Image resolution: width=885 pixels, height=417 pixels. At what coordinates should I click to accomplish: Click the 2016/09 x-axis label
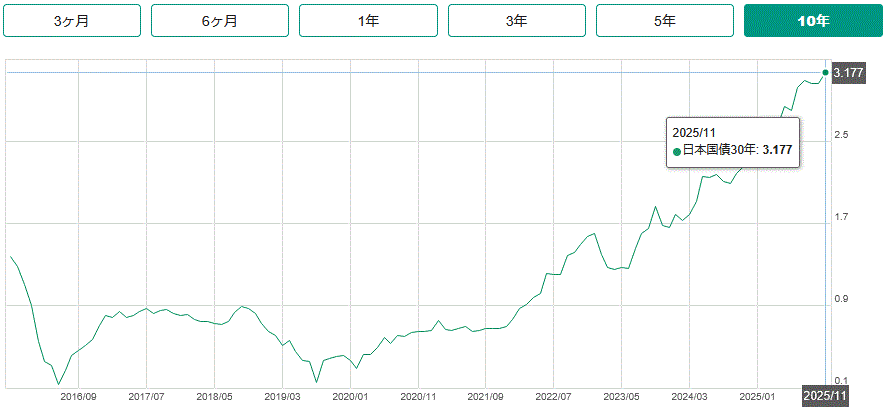pyautogui.click(x=79, y=396)
